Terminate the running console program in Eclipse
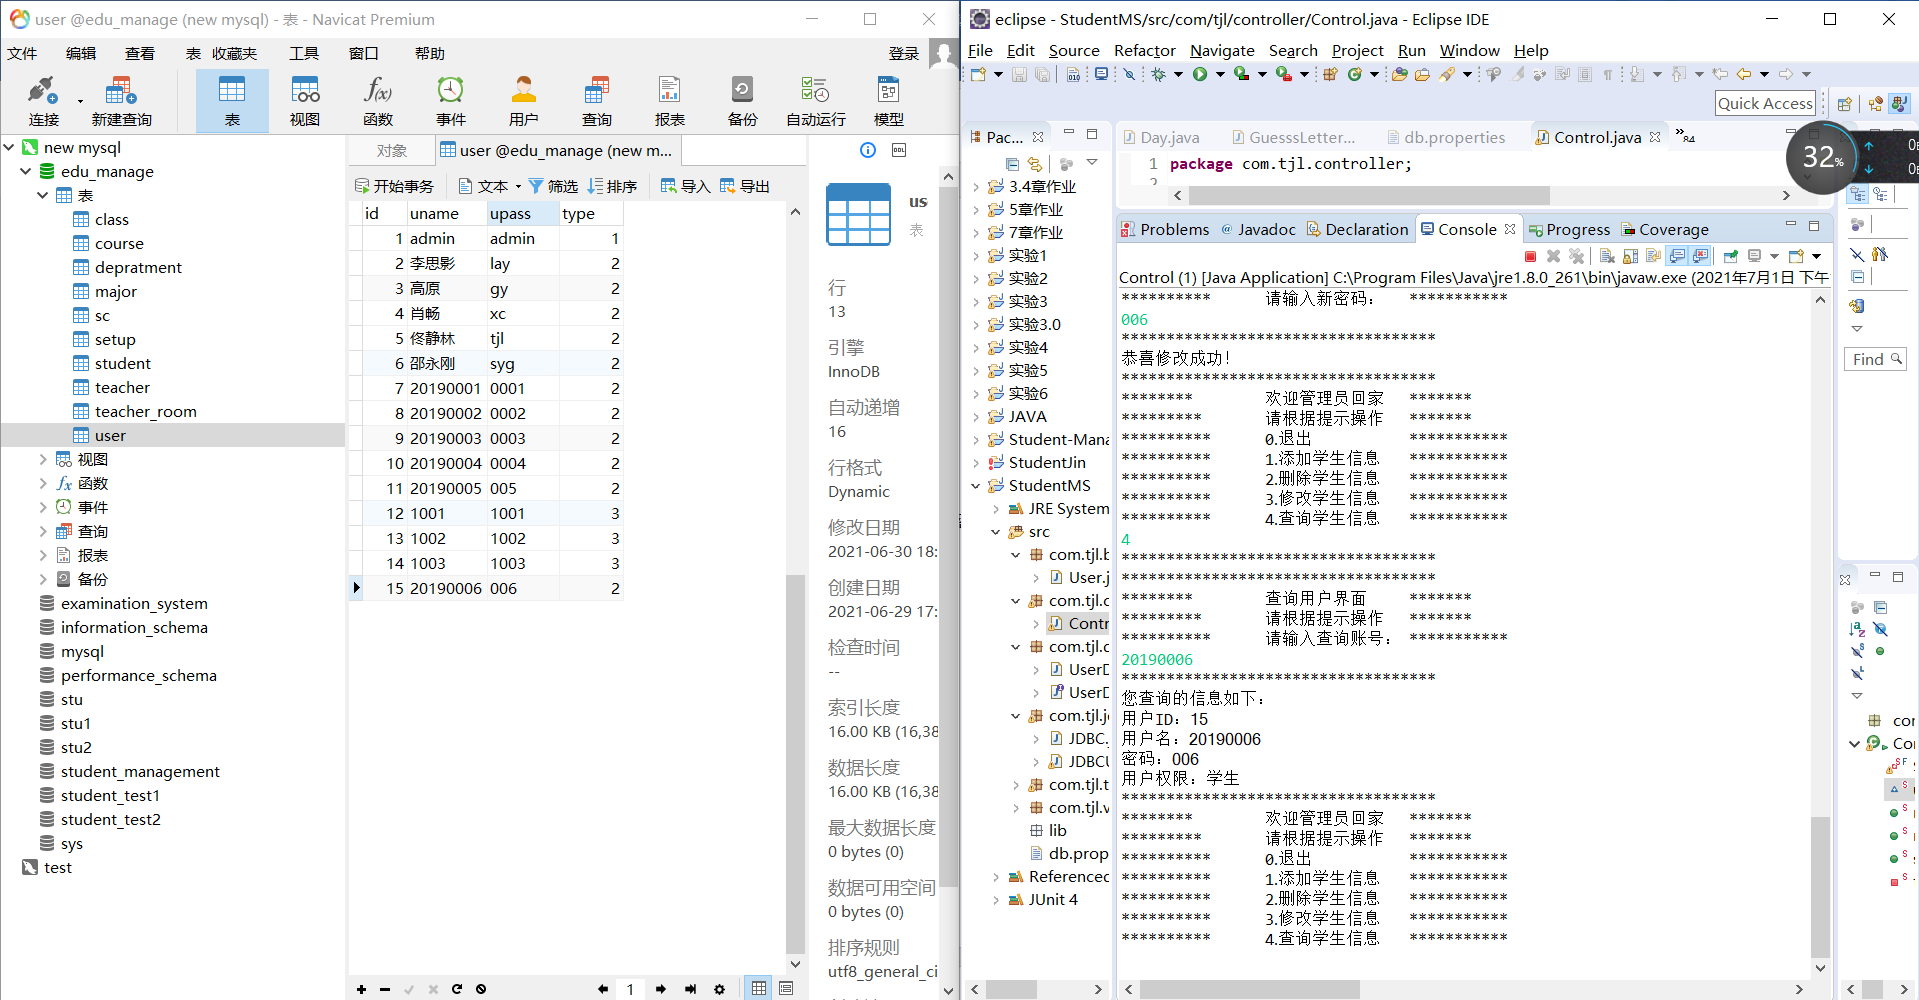This screenshot has width=1919, height=1000. tap(1530, 256)
